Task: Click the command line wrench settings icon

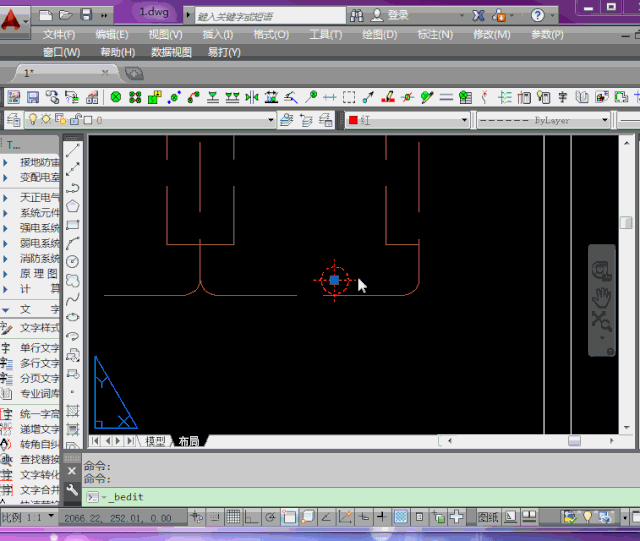Action: tap(72, 490)
